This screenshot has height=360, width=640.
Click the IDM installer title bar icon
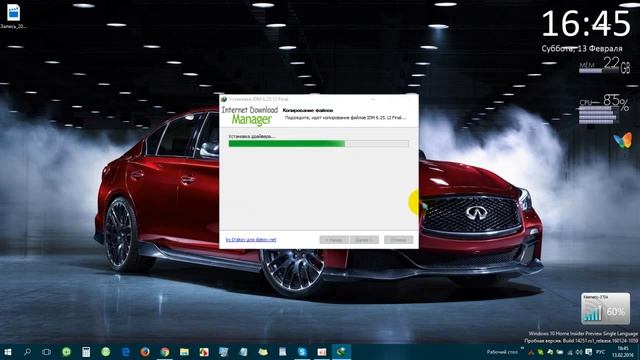pyautogui.click(x=224, y=99)
